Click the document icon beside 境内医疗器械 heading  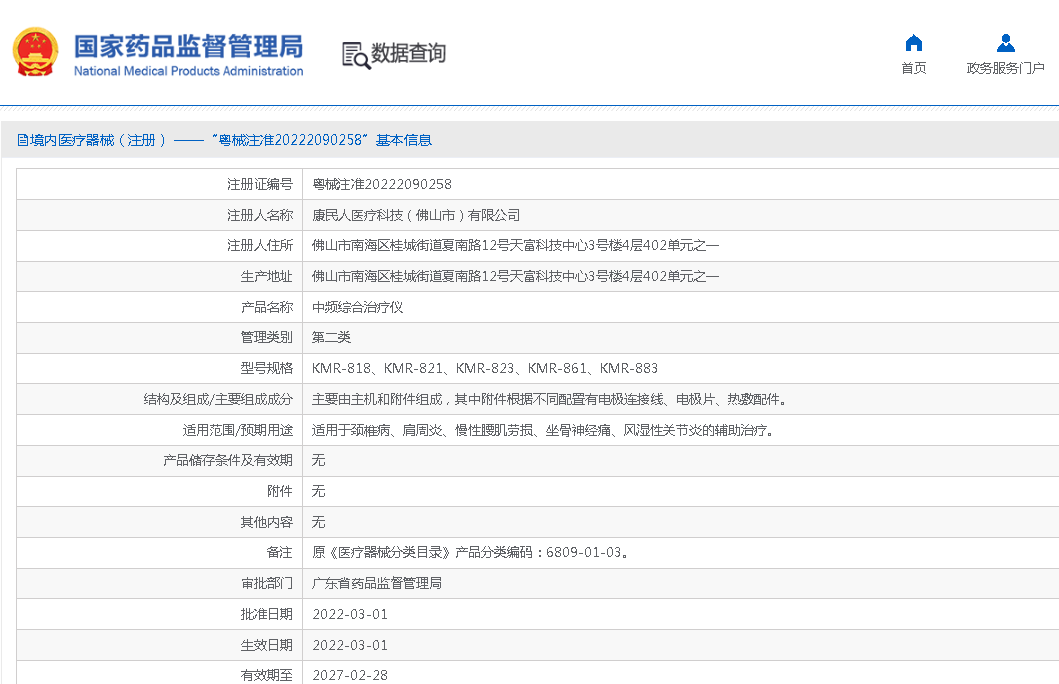pyautogui.click(x=22, y=141)
